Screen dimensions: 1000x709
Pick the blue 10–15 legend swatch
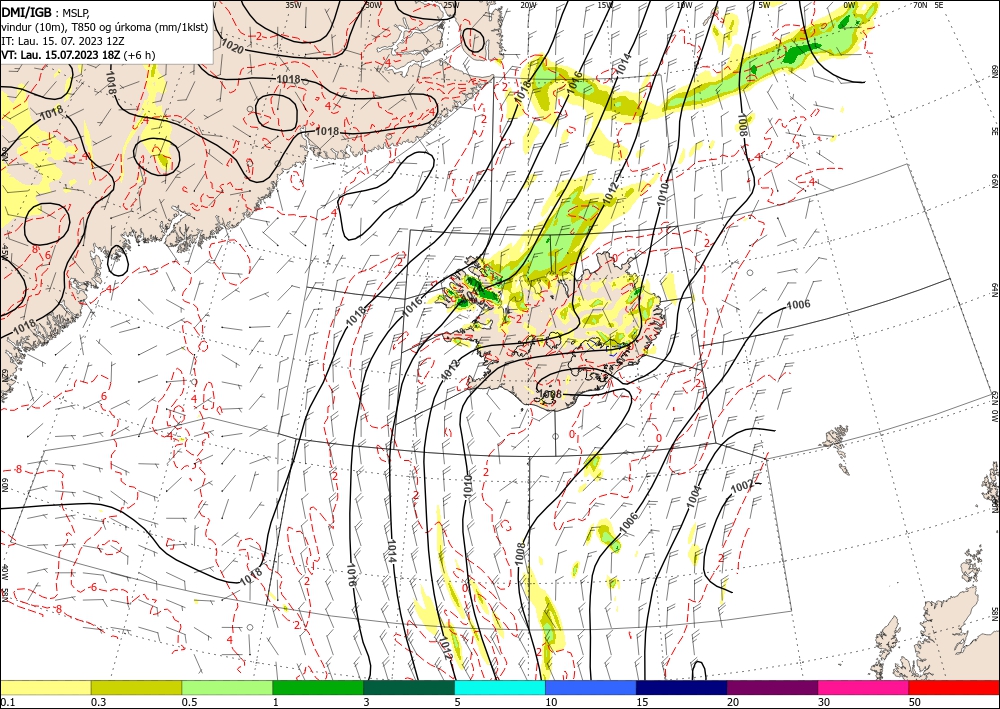pos(591,688)
